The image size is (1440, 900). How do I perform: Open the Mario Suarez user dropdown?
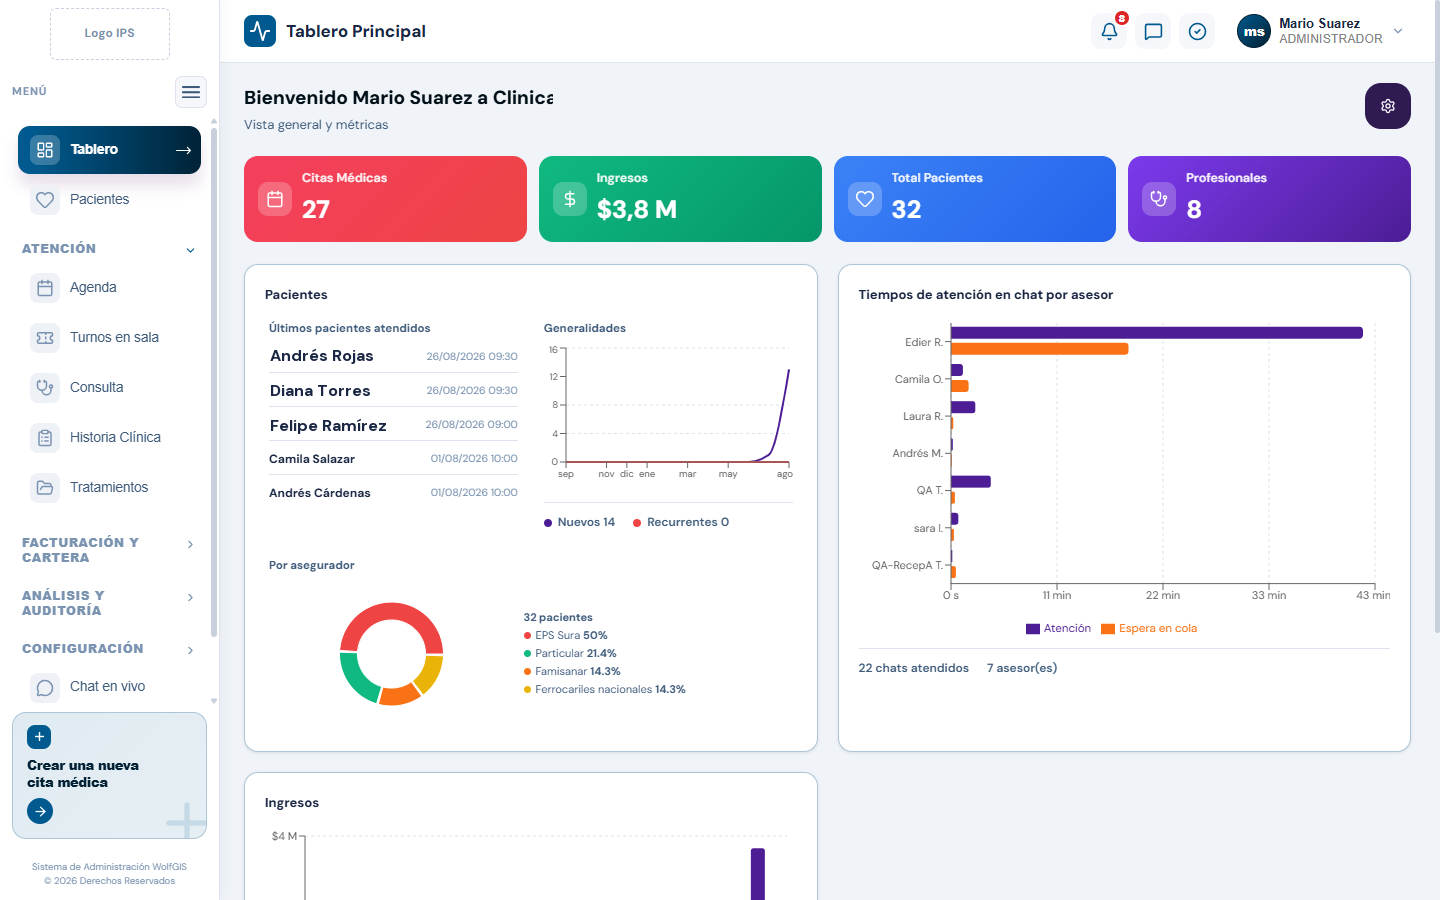click(x=1321, y=31)
